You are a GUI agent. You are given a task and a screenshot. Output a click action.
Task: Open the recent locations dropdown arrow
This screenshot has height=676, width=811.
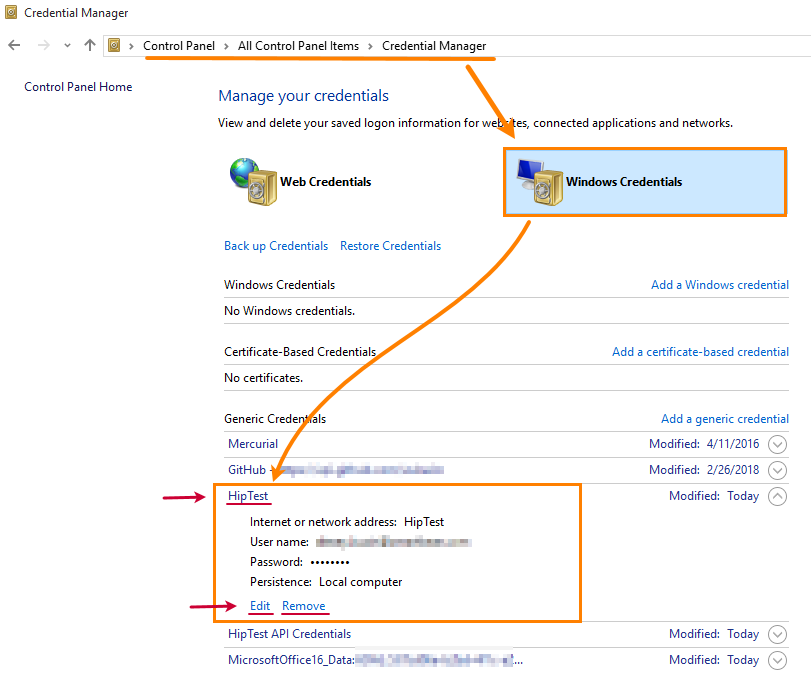(66, 46)
